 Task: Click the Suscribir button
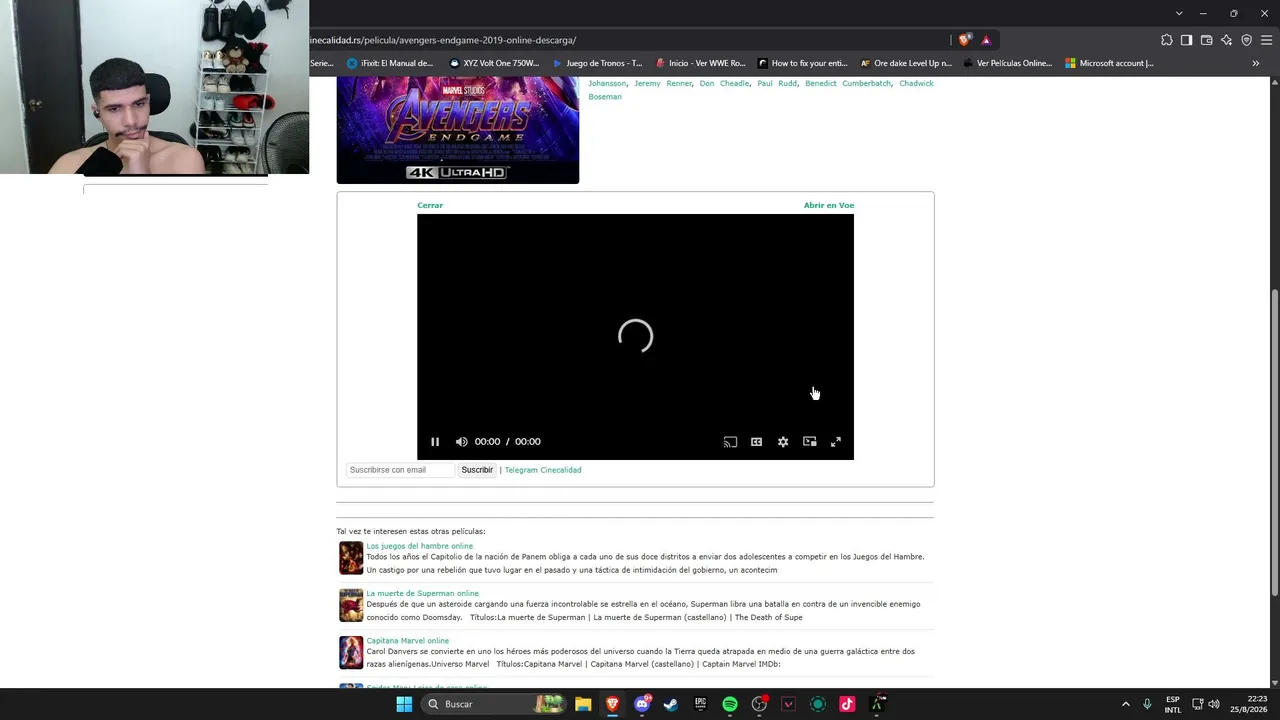[477, 470]
